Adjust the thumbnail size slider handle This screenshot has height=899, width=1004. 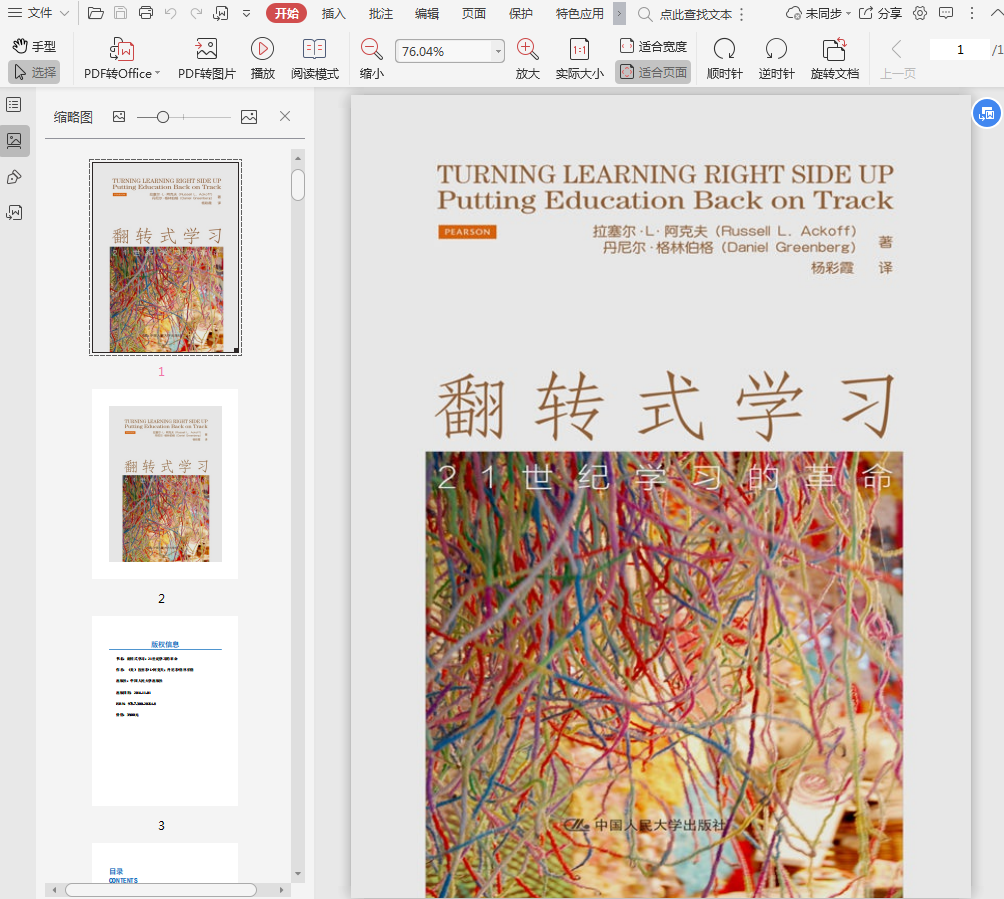tap(163, 117)
